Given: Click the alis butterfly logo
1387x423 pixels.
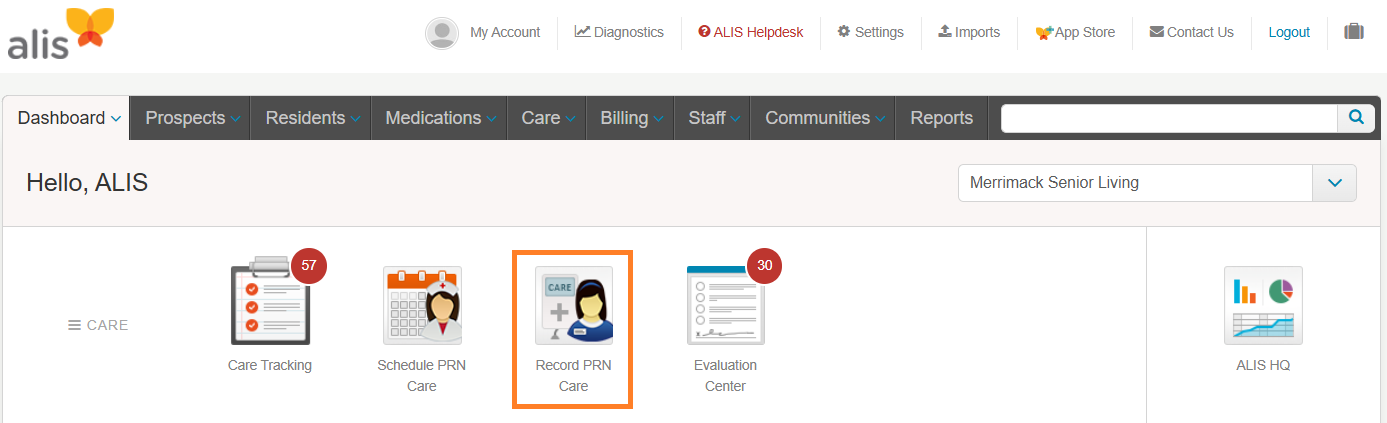Looking at the screenshot, I should click(x=60, y=33).
